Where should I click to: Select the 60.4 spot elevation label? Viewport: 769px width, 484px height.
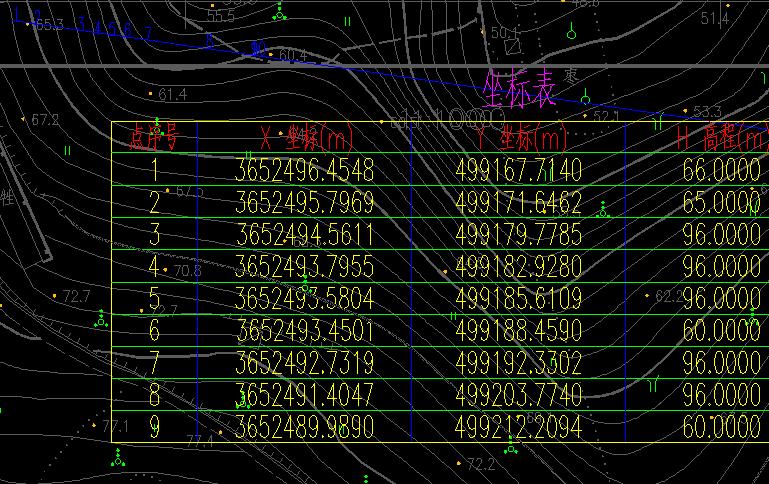point(294,55)
